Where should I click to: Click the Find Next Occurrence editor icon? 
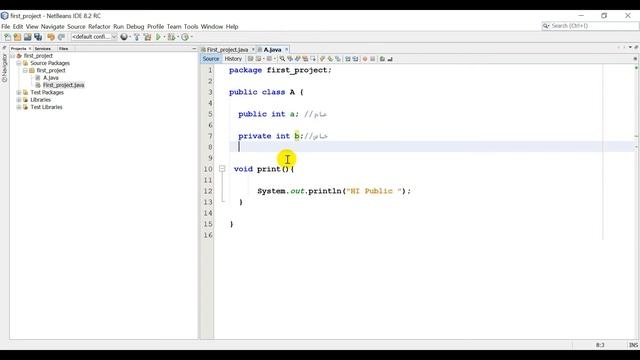[x=298, y=59]
